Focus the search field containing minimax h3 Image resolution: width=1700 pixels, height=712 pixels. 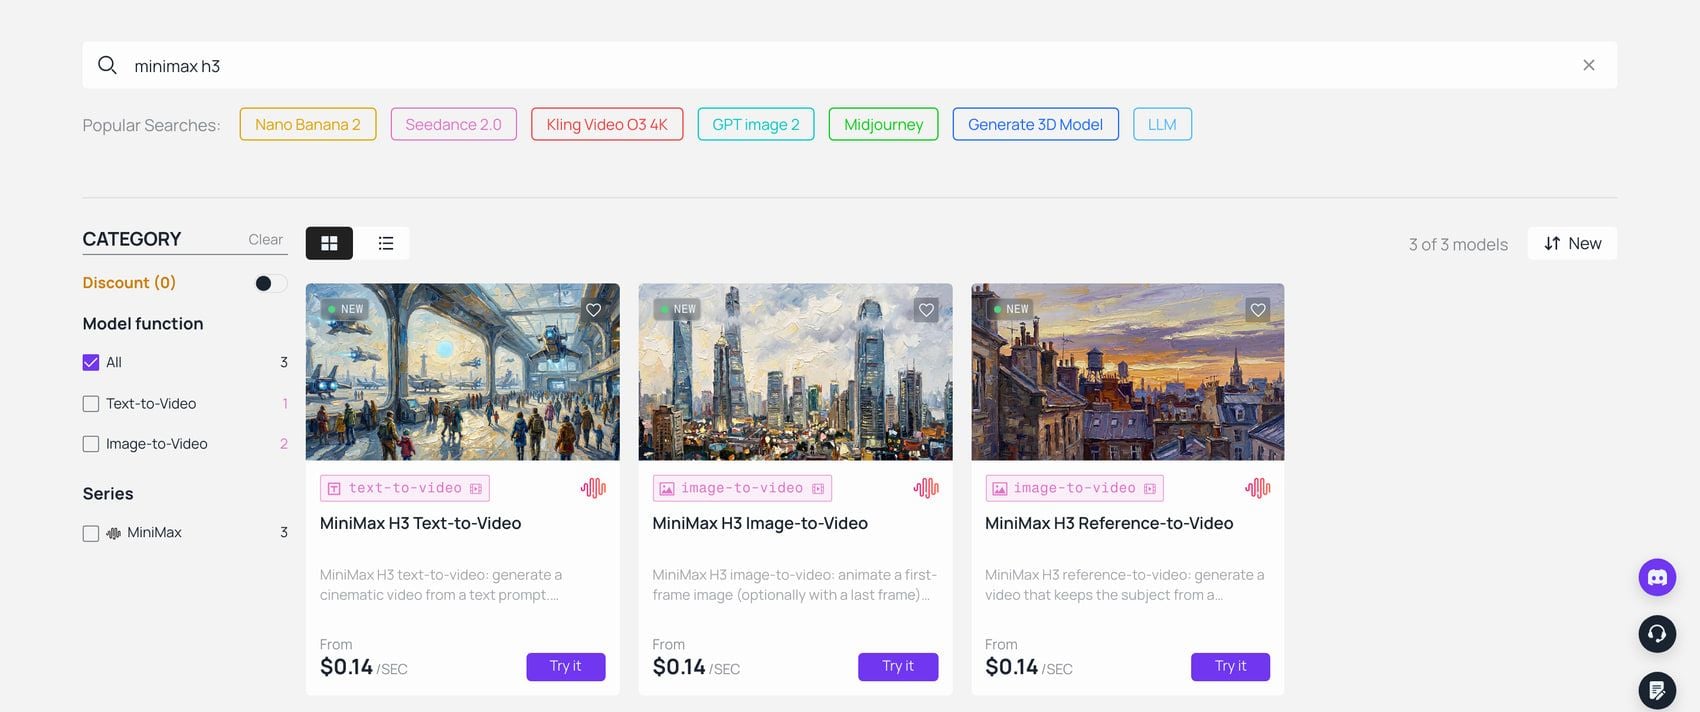[x=850, y=65]
